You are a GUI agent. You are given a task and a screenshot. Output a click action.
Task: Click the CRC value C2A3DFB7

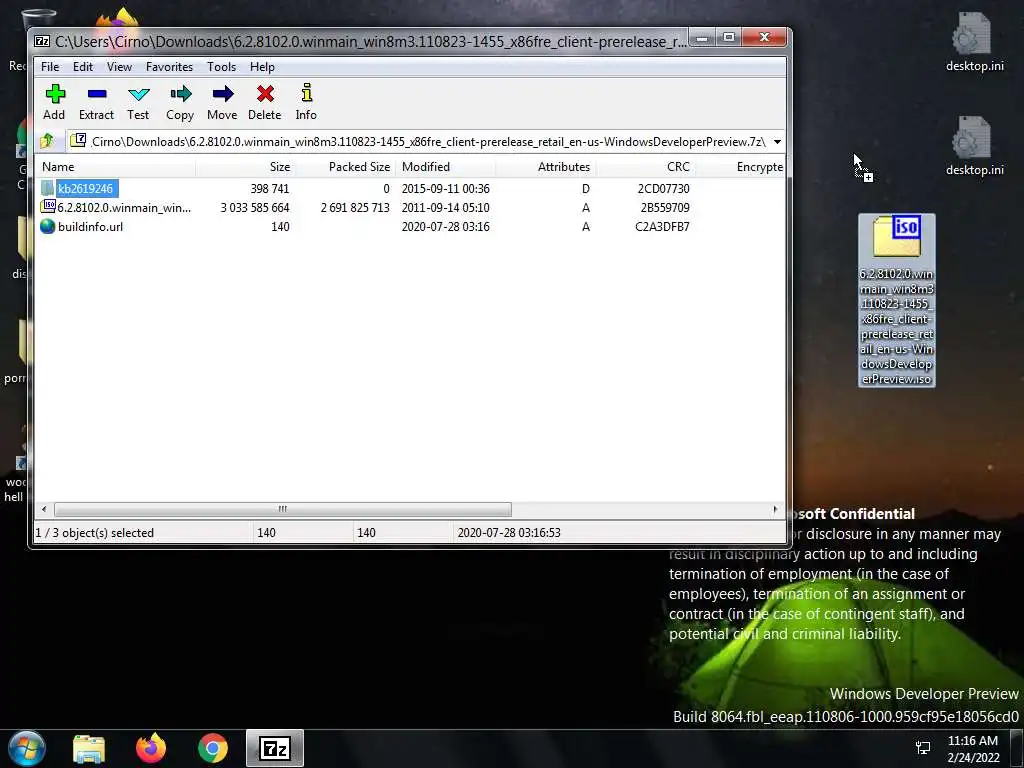tap(662, 227)
